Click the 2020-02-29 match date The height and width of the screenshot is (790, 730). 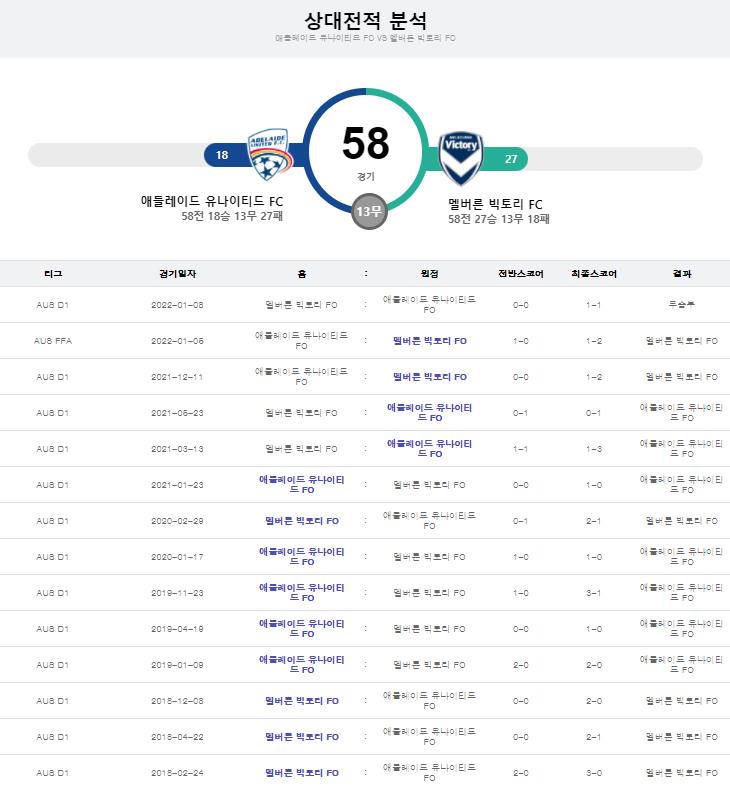click(177, 521)
